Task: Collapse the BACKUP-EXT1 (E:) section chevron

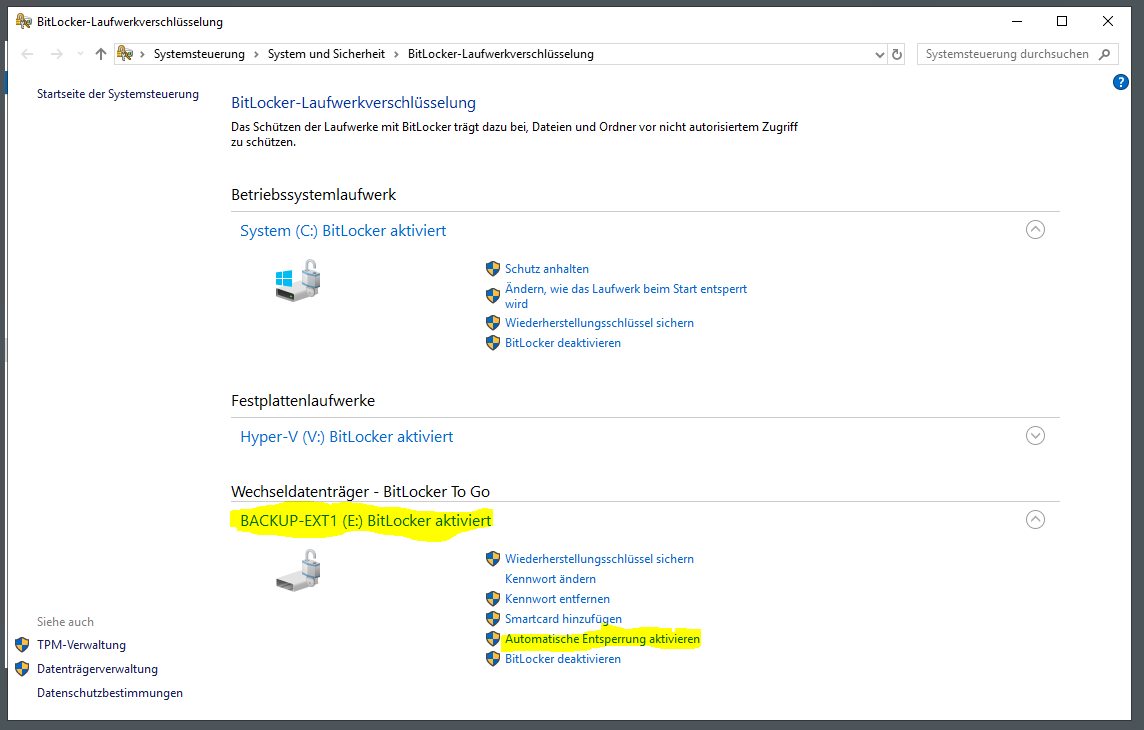Action: point(1035,520)
